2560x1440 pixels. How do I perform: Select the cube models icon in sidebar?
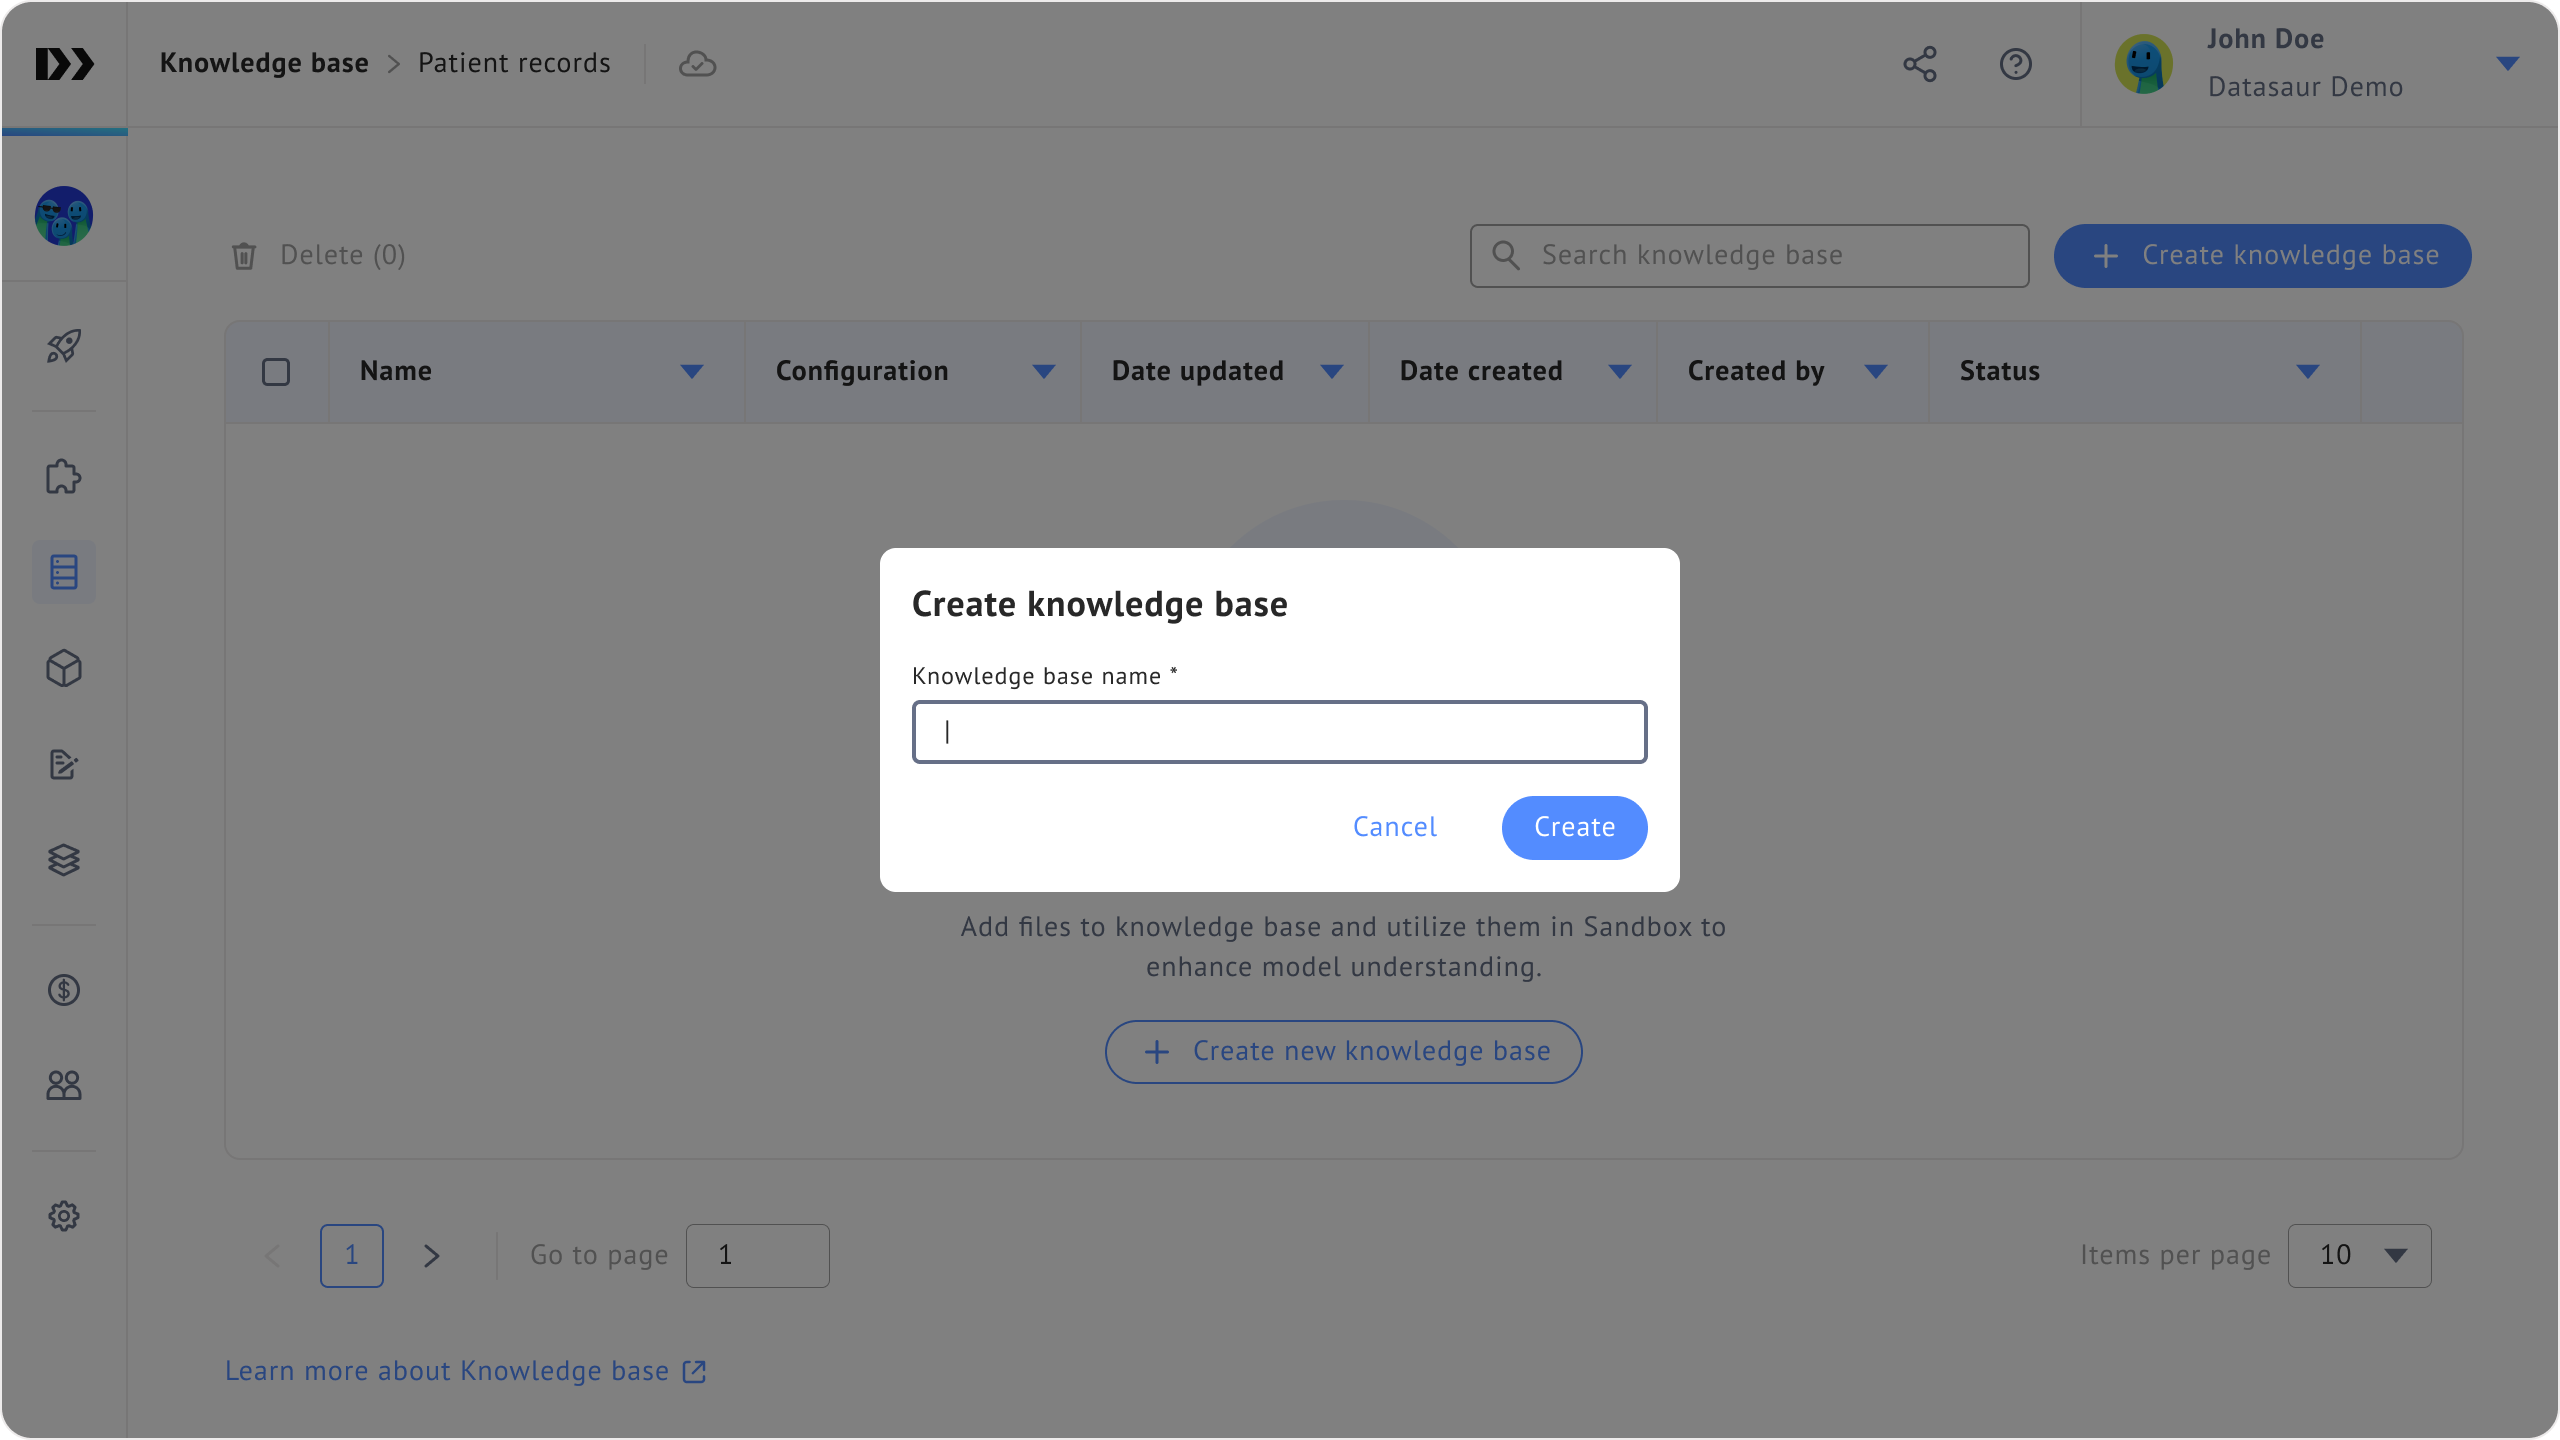pyautogui.click(x=64, y=668)
